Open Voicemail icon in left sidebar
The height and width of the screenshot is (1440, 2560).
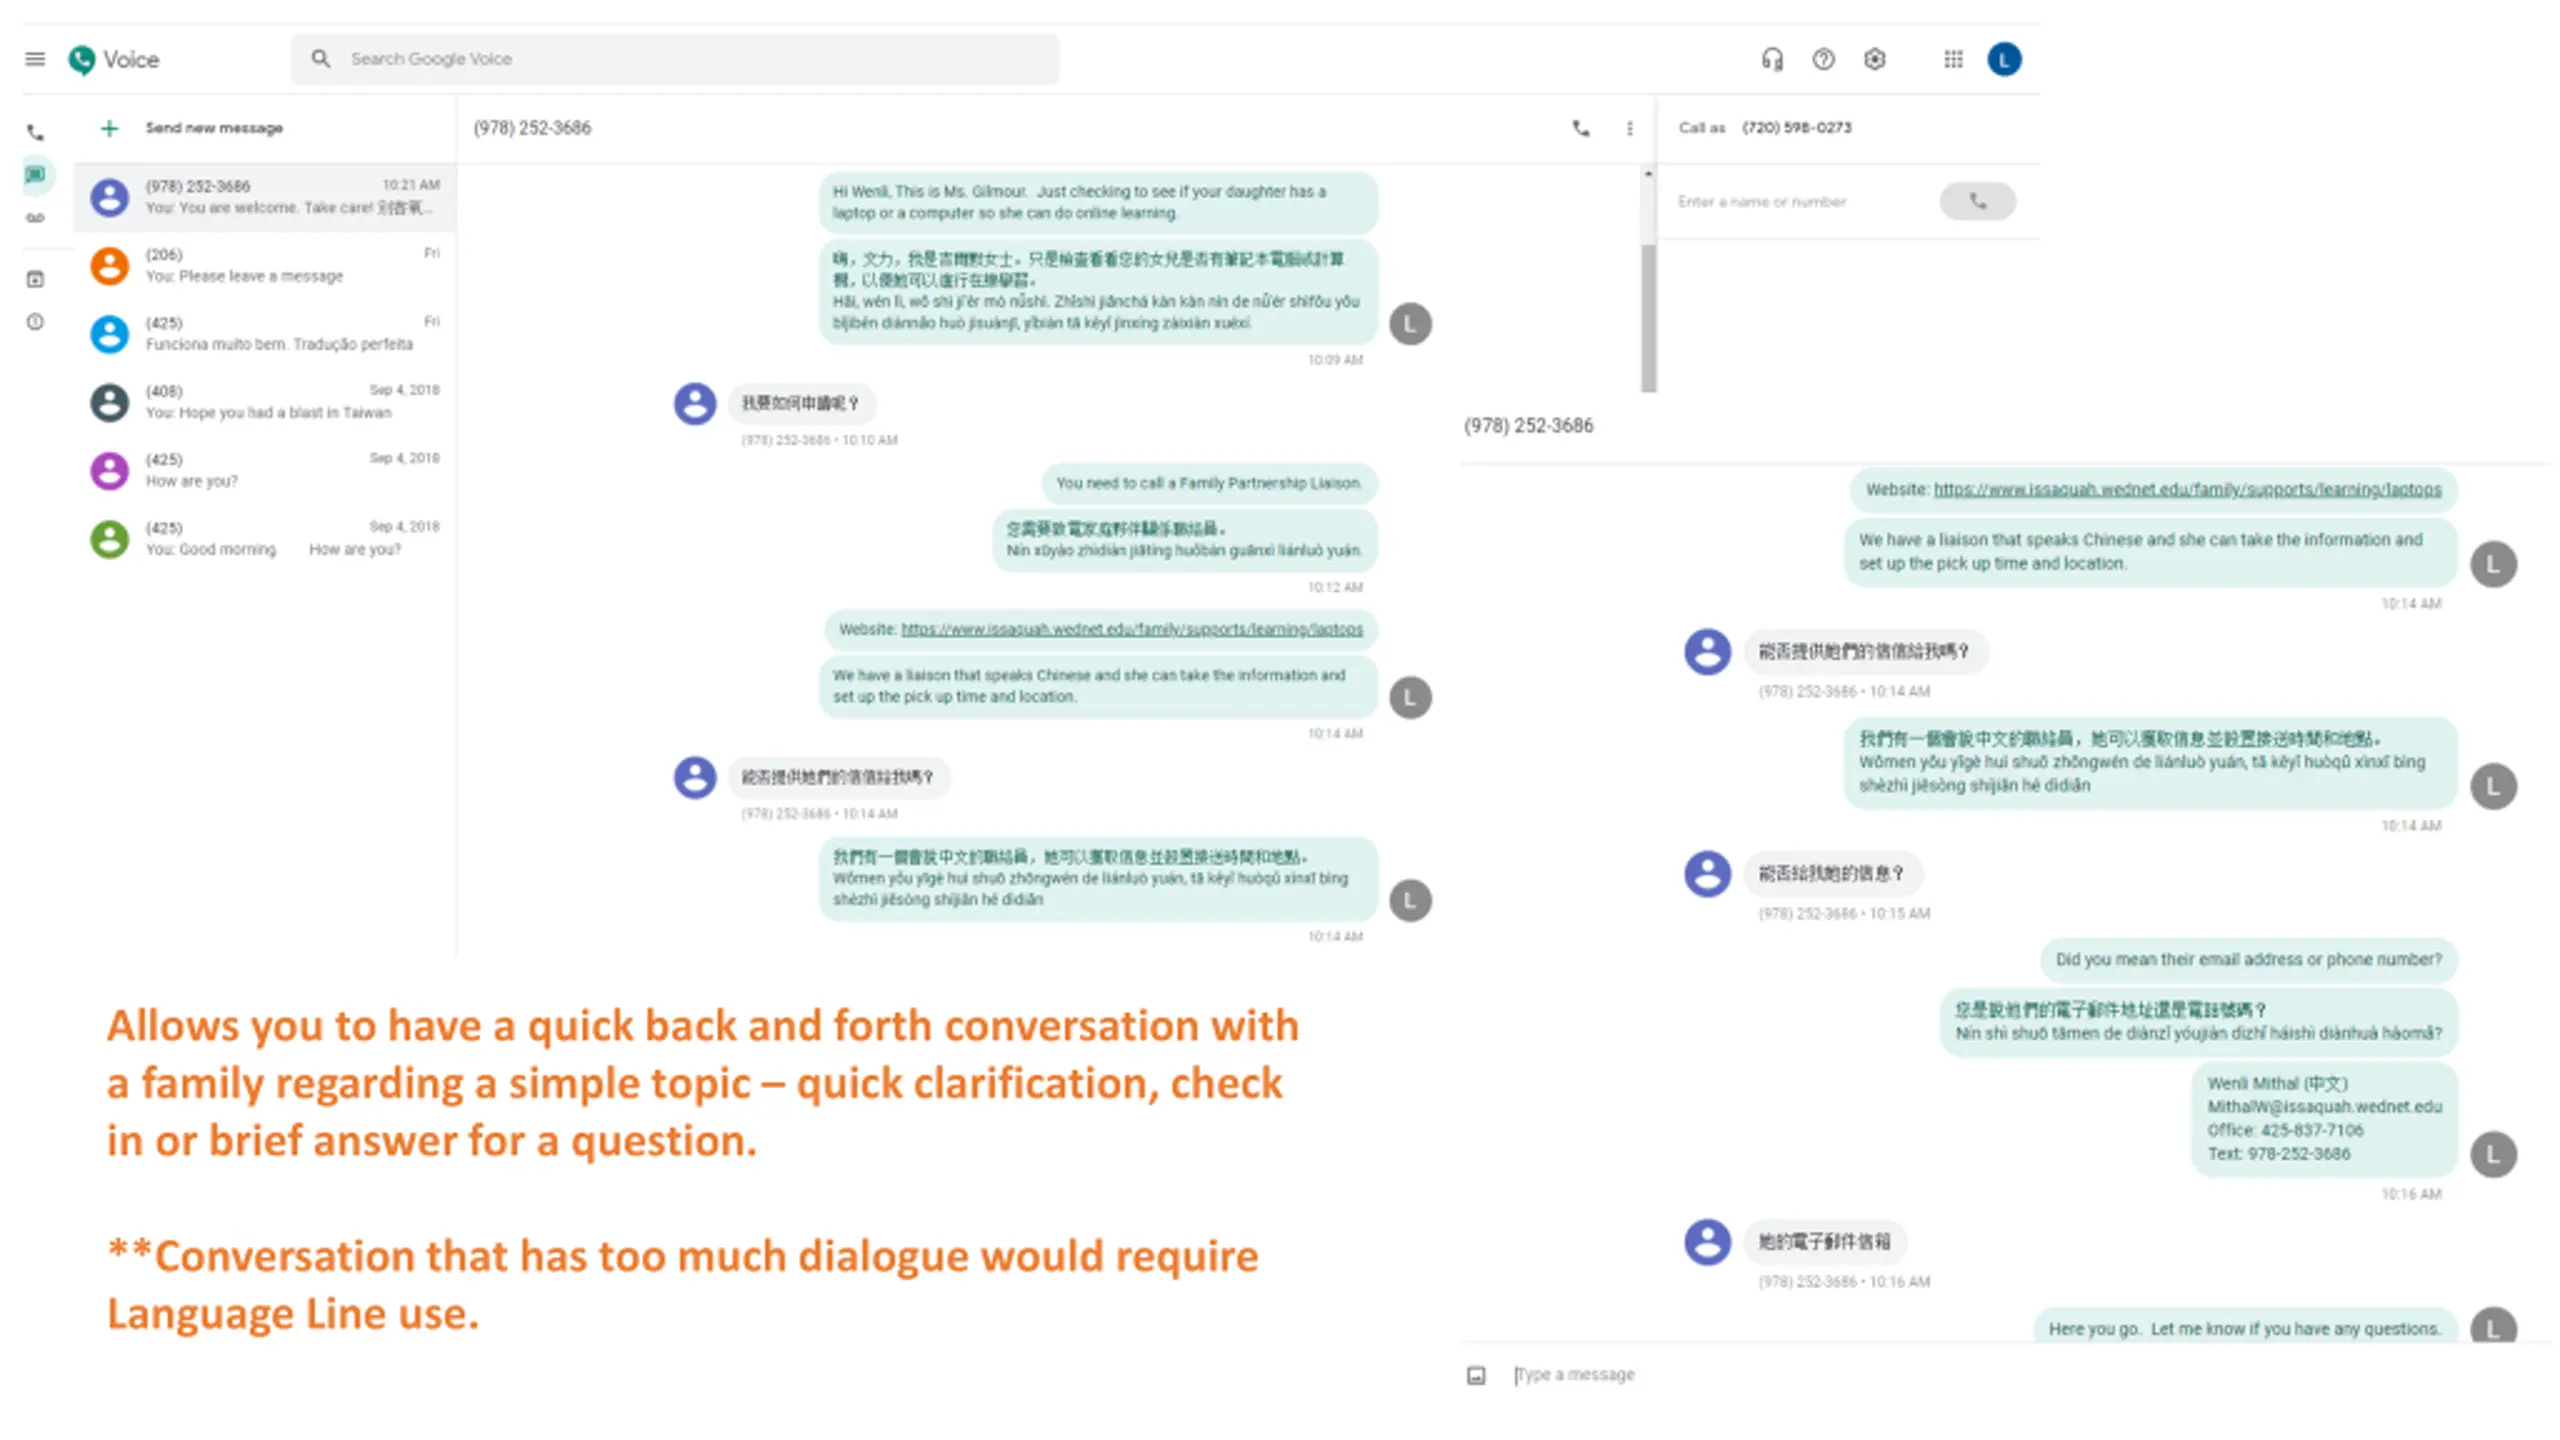(x=35, y=218)
